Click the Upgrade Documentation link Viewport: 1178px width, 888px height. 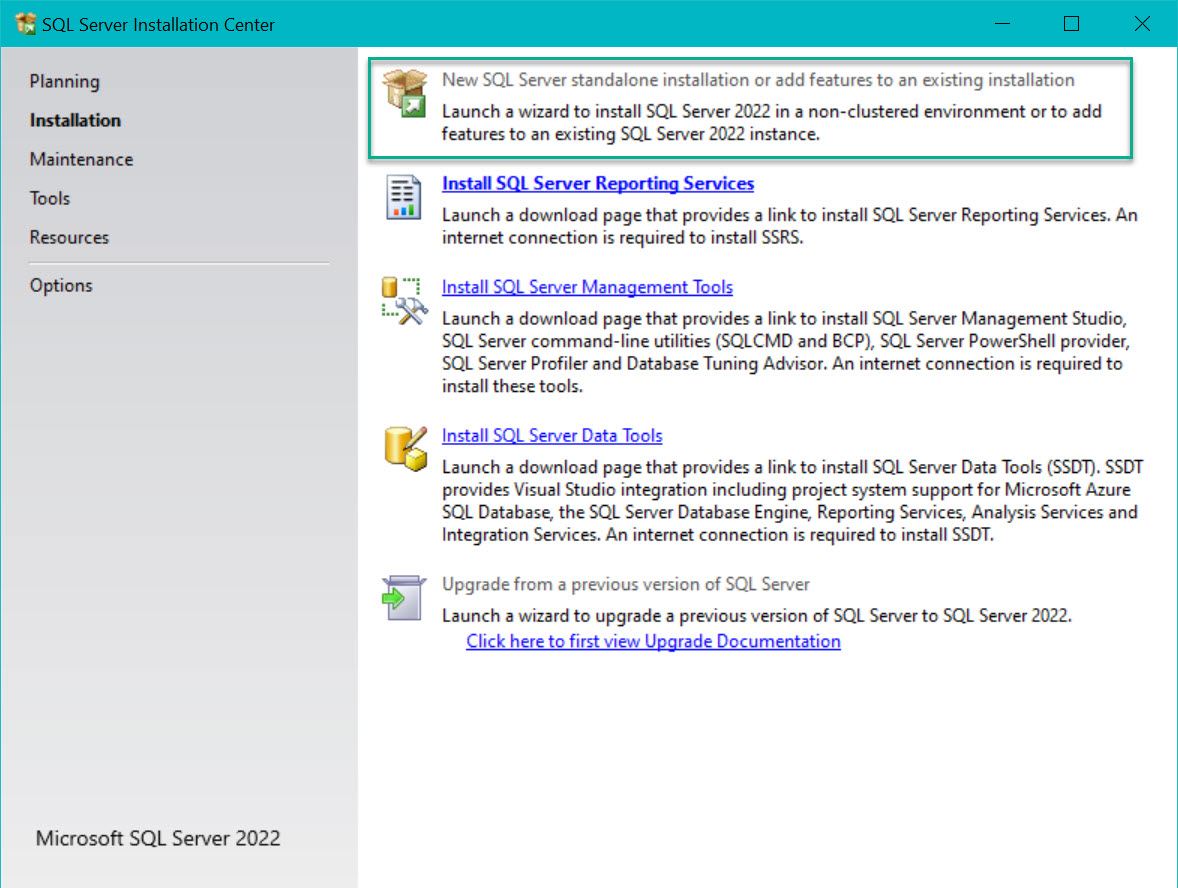click(x=652, y=641)
